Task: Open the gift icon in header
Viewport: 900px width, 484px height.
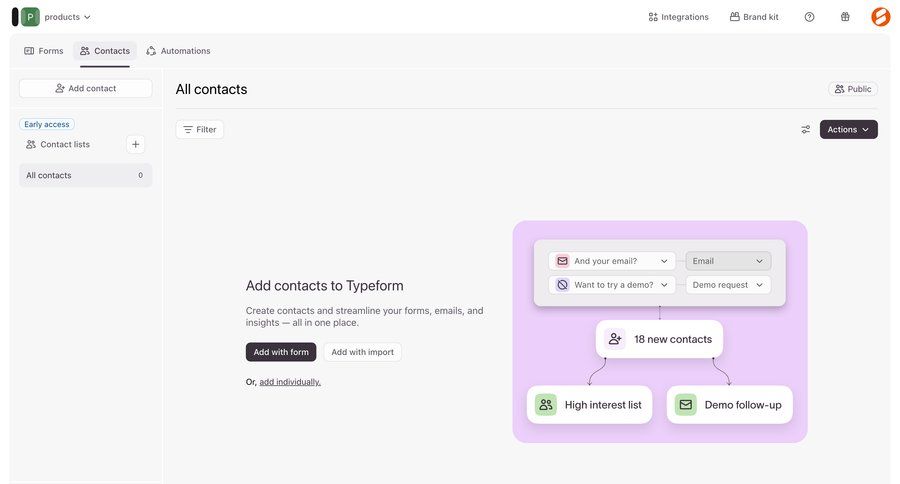Action: coord(845,17)
